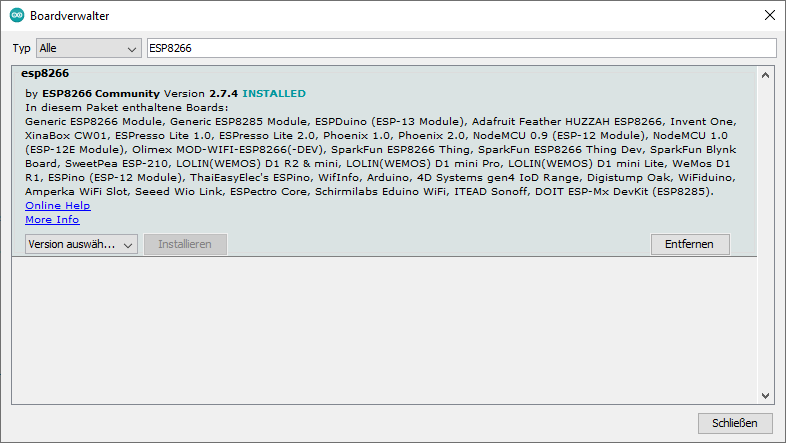Close the Boardverwalter window with X

coord(768,16)
